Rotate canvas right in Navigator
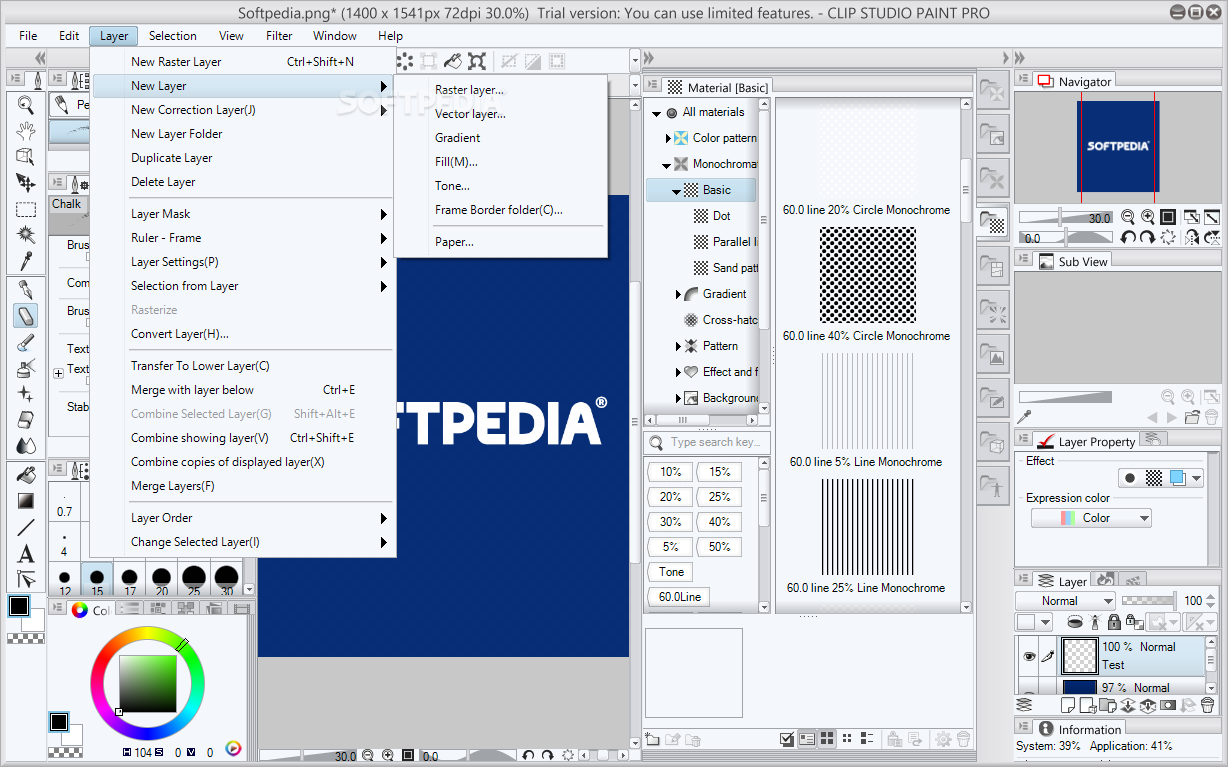Viewport: 1228px width, 767px height. click(1148, 238)
